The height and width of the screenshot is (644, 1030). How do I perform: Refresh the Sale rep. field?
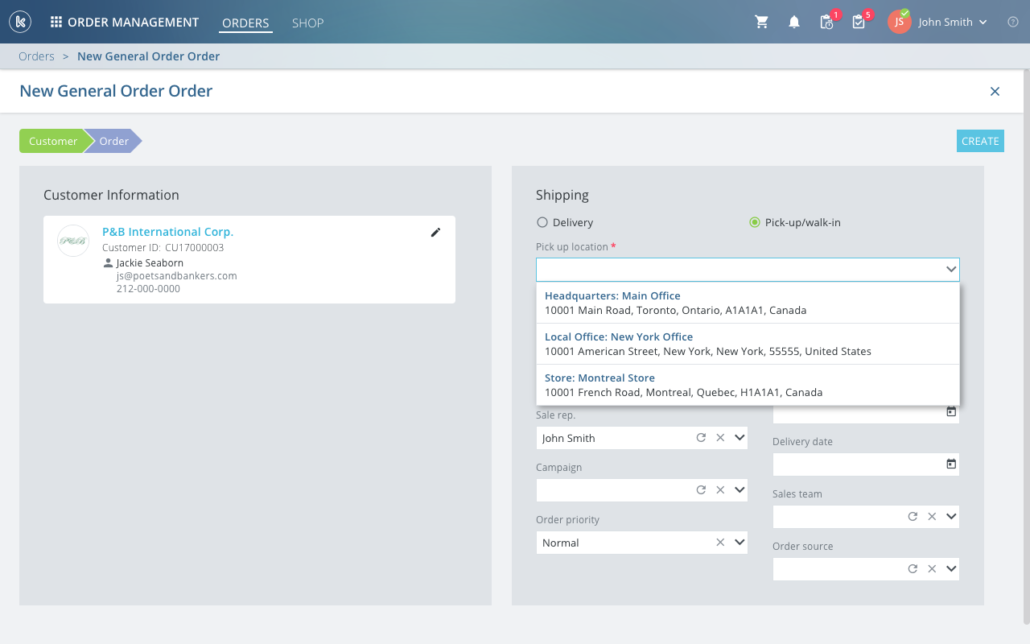coord(701,438)
